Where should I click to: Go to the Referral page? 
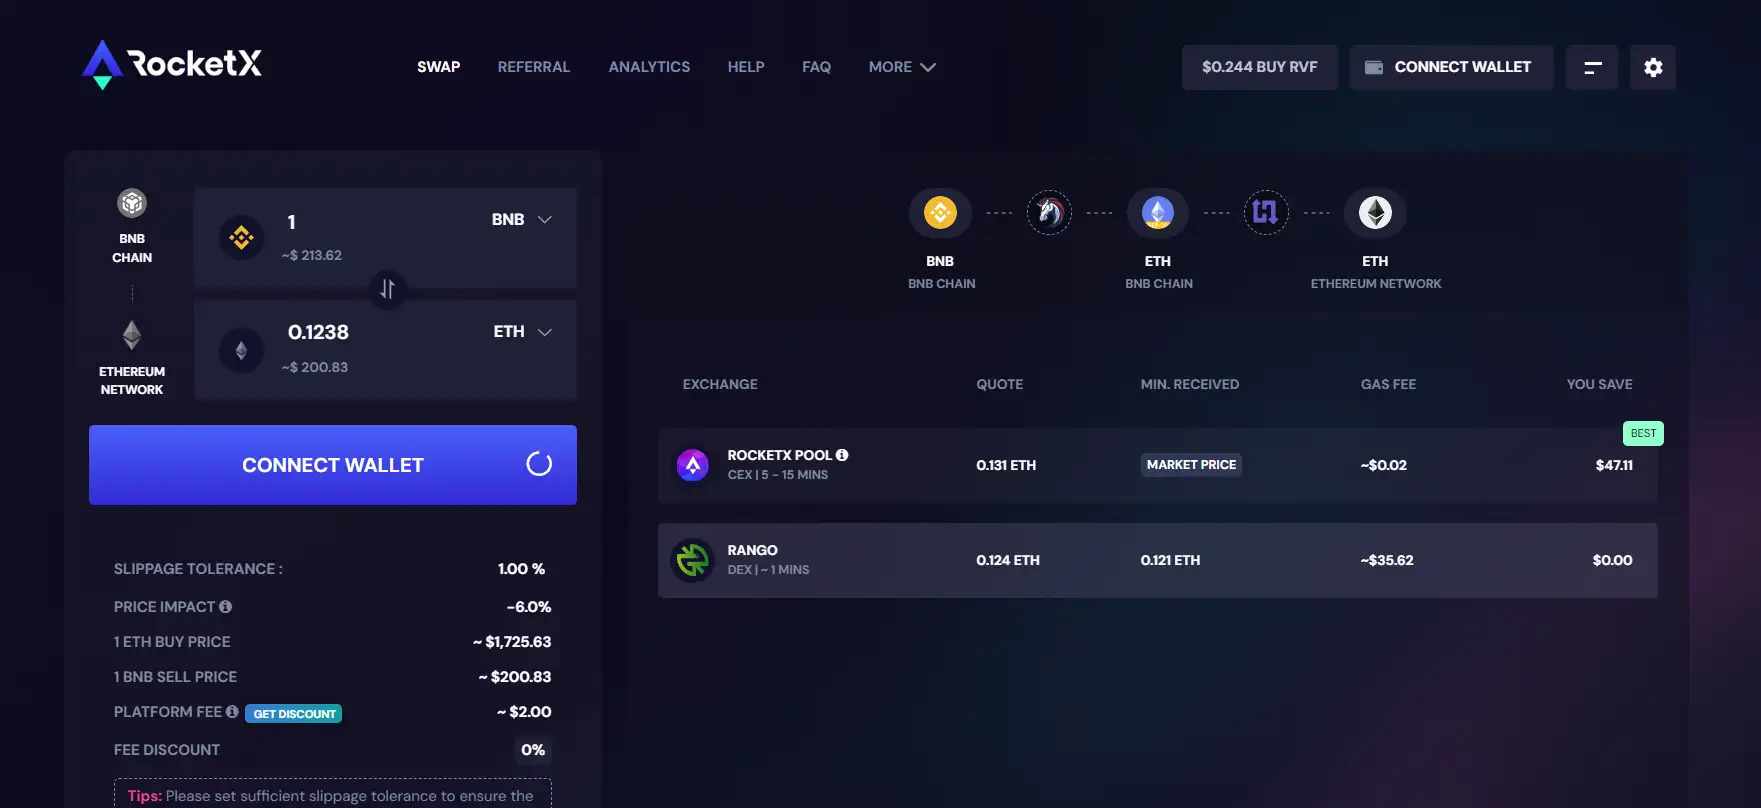point(533,67)
